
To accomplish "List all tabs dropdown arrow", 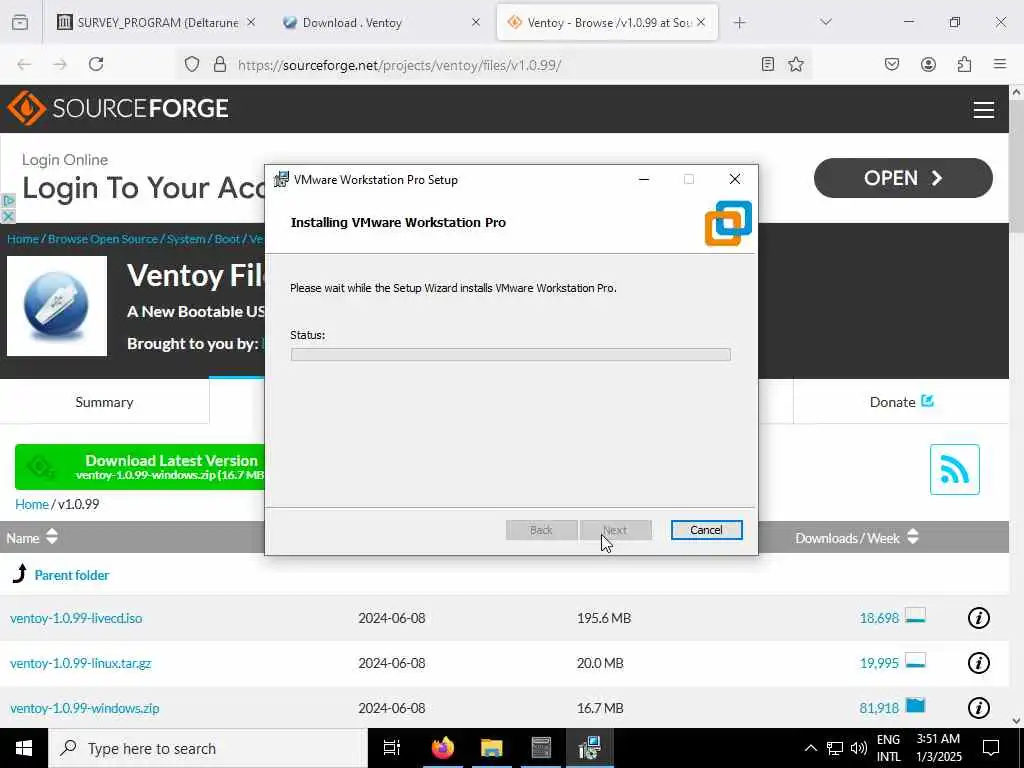I will pos(826,22).
